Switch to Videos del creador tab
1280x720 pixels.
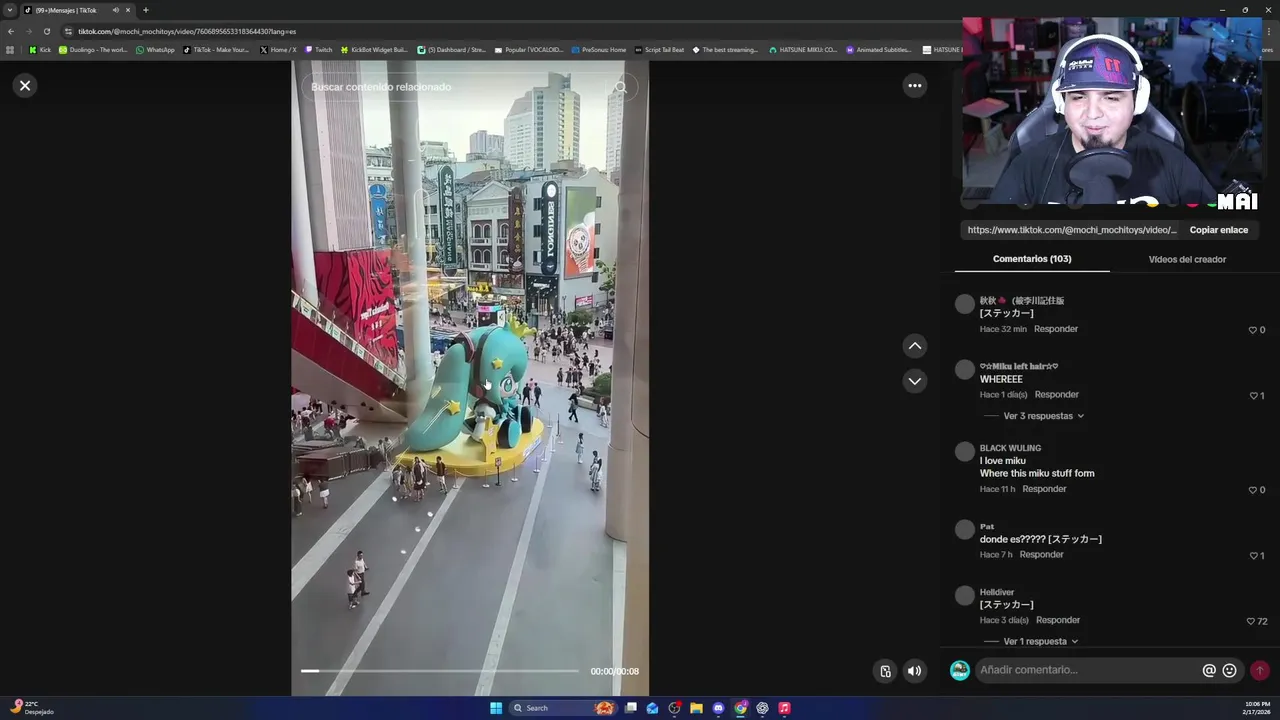tap(1187, 259)
